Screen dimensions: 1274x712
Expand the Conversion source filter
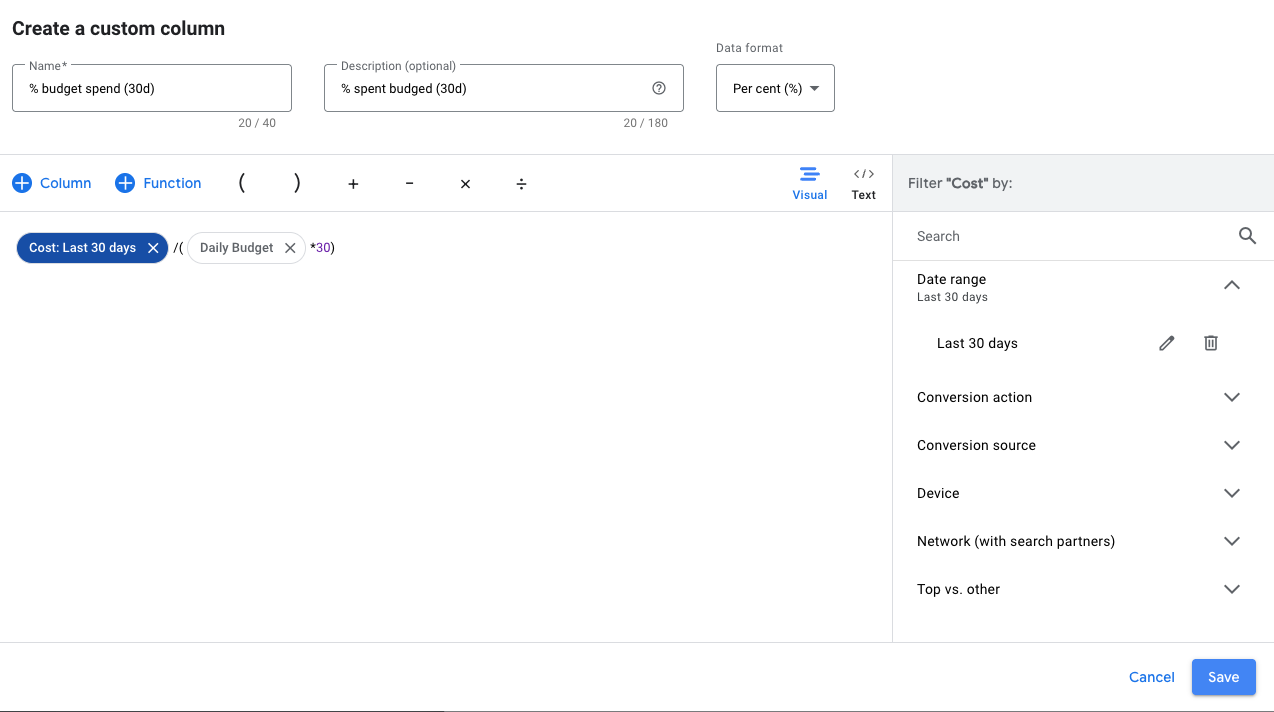point(1232,445)
